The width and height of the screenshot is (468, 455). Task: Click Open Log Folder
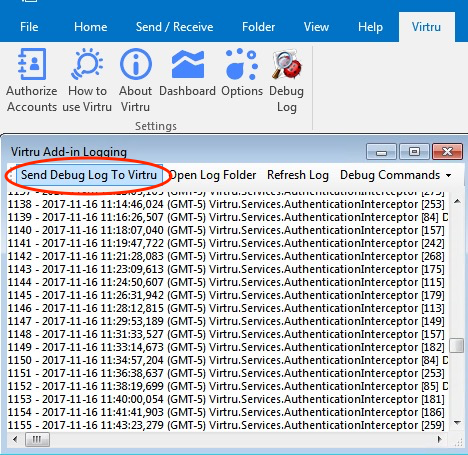213,175
